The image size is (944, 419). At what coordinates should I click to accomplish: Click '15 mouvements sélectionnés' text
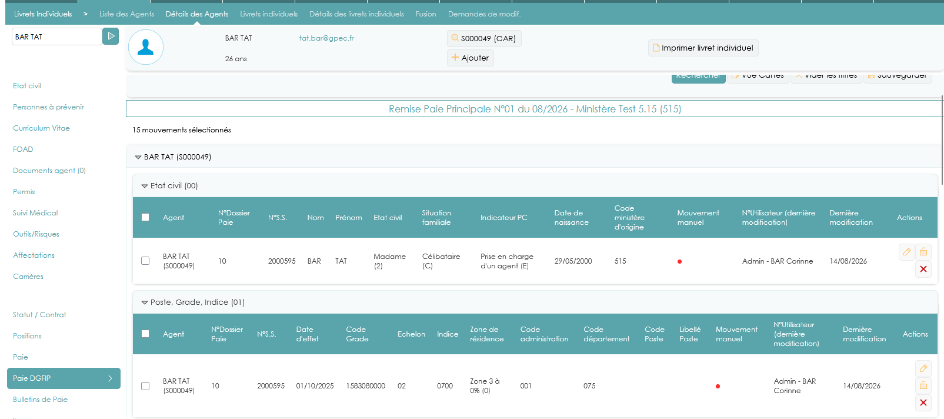tap(182, 130)
